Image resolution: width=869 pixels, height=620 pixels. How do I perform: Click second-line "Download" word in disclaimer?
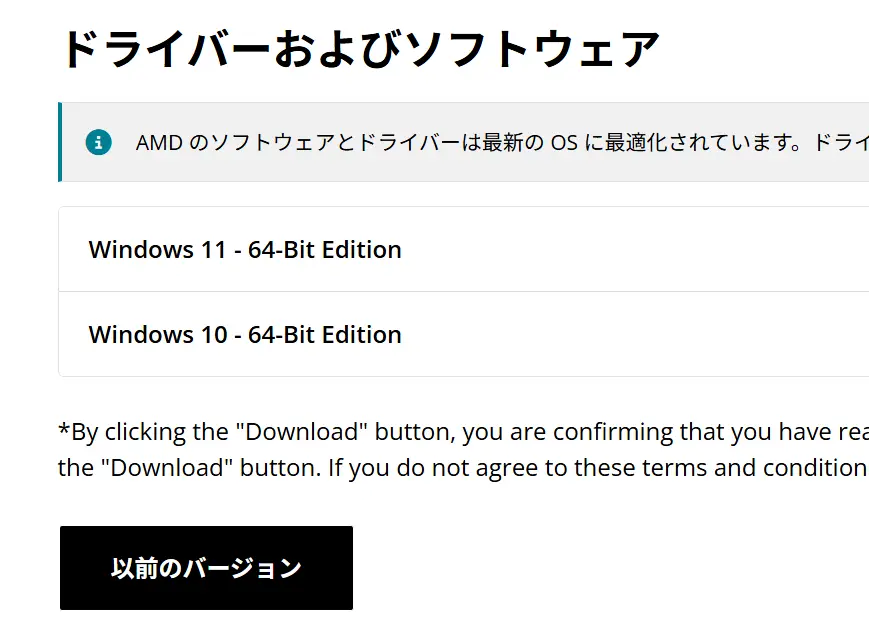(165, 467)
